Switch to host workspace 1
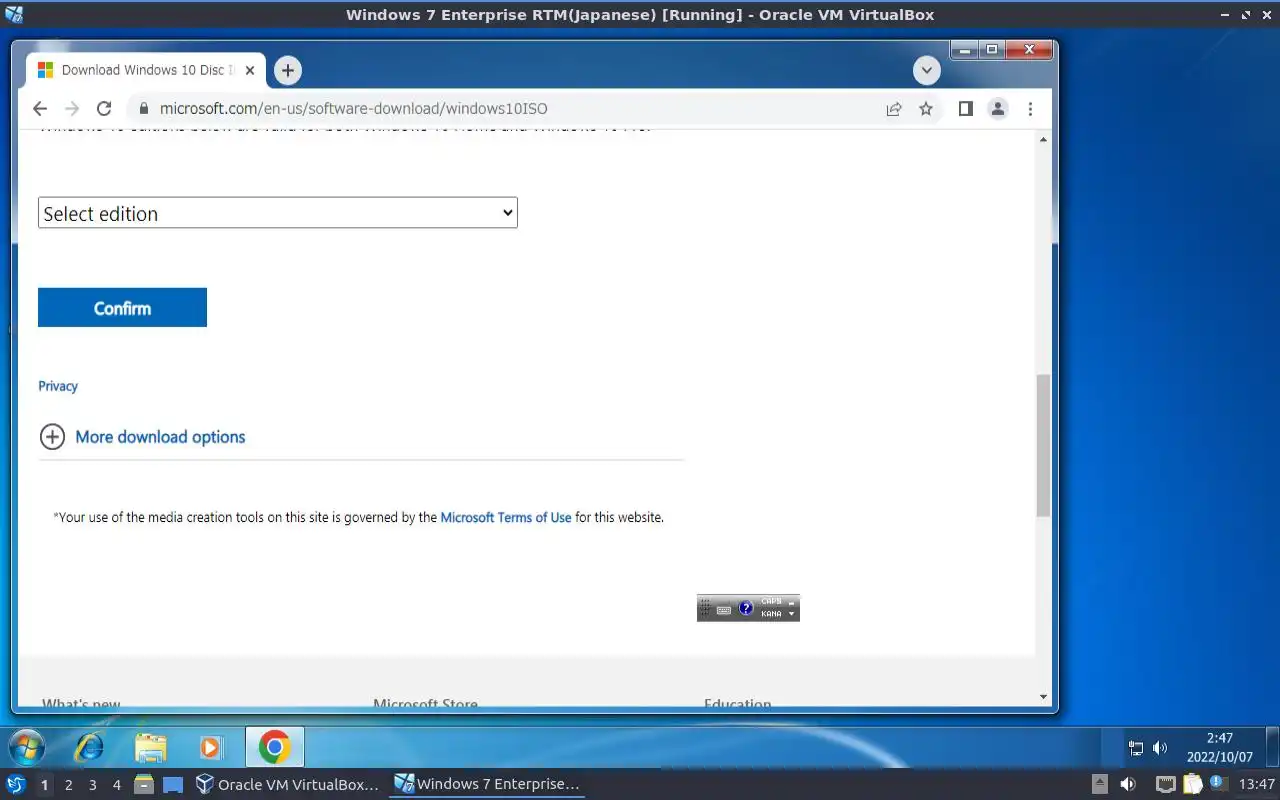The image size is (1280, 800). 44,785
